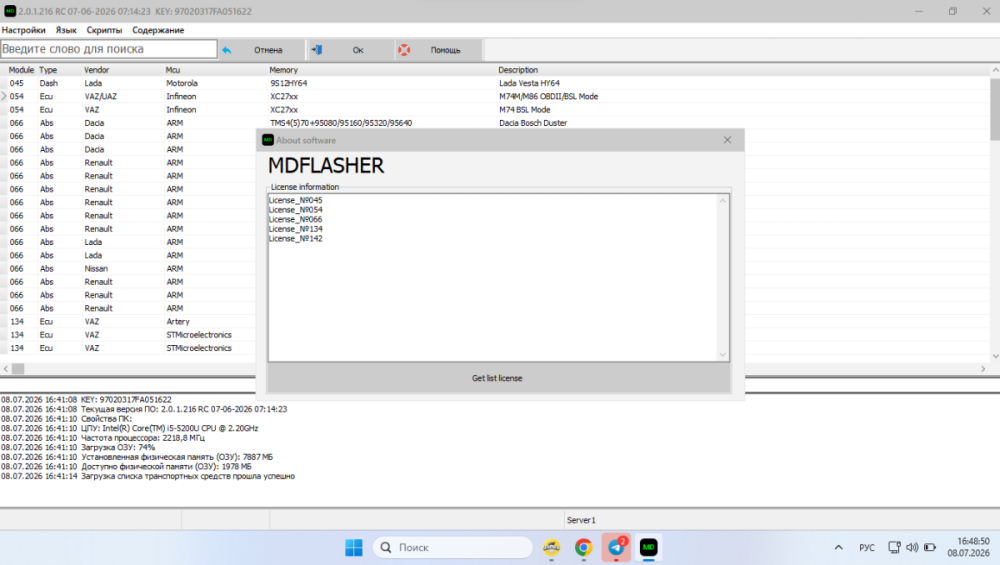Click the Помощь button
1000x565 pixels.
pos(438,50)
